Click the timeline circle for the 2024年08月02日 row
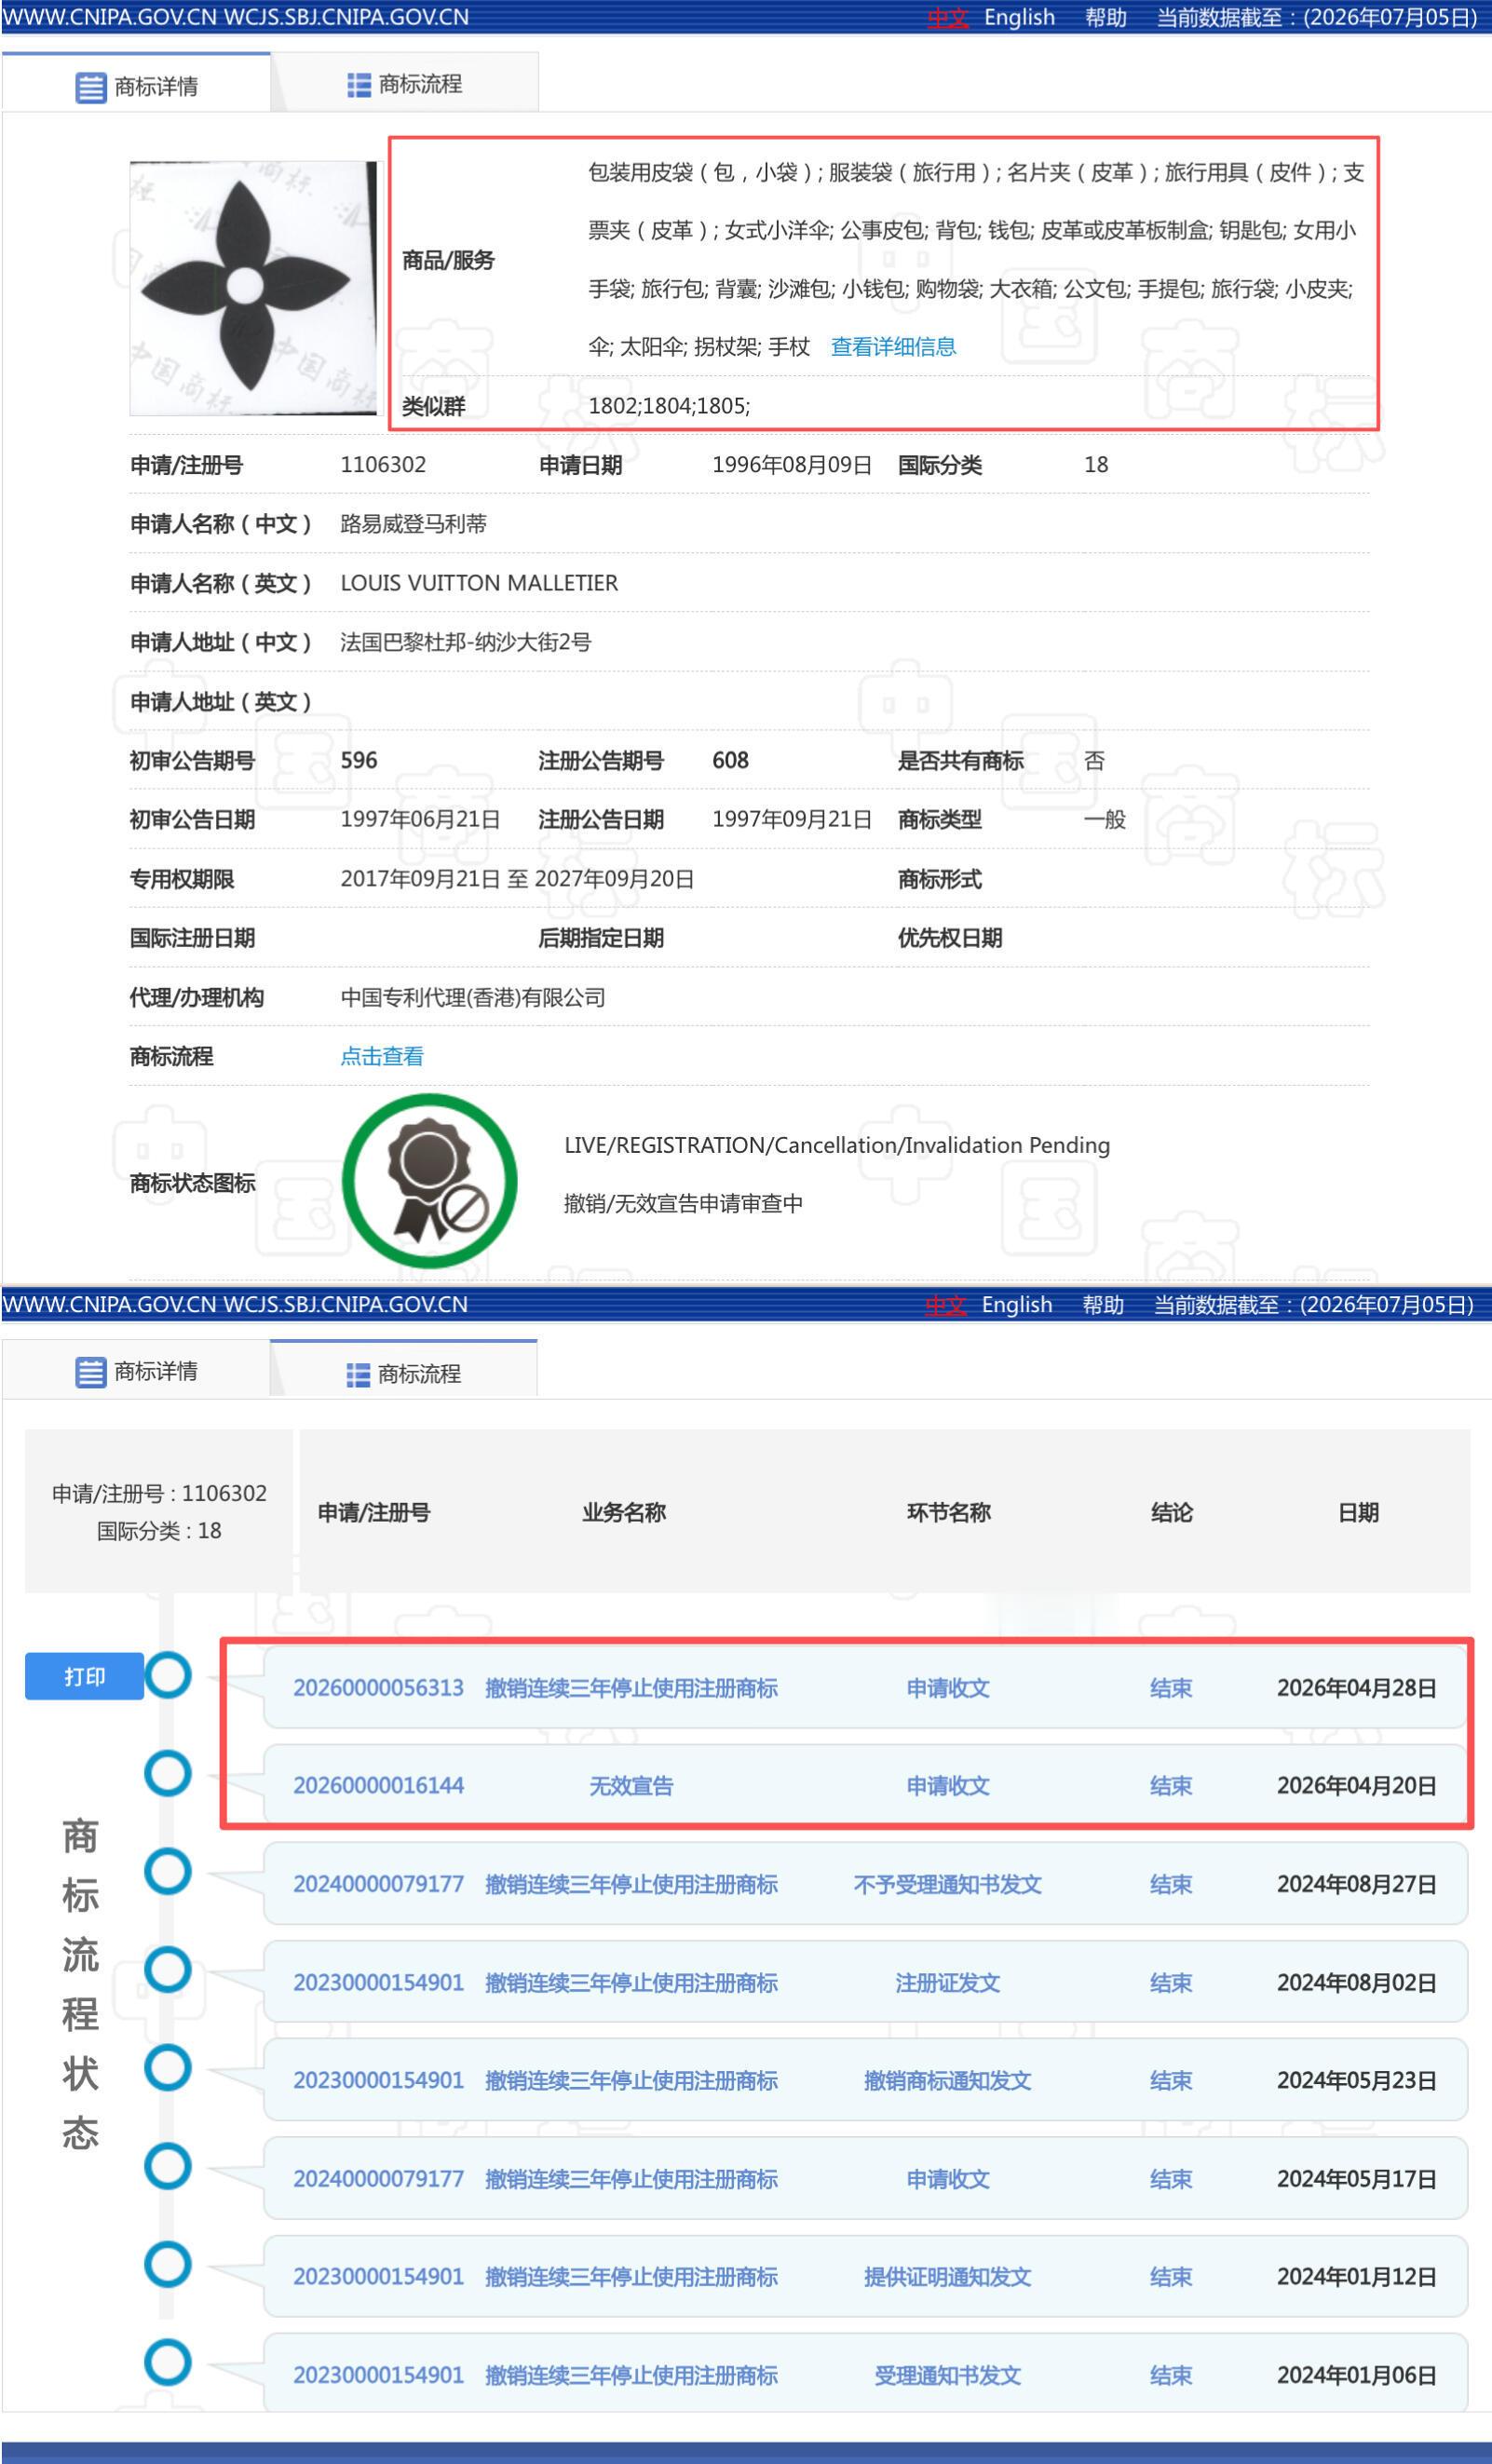 [x=168, y=1969]
